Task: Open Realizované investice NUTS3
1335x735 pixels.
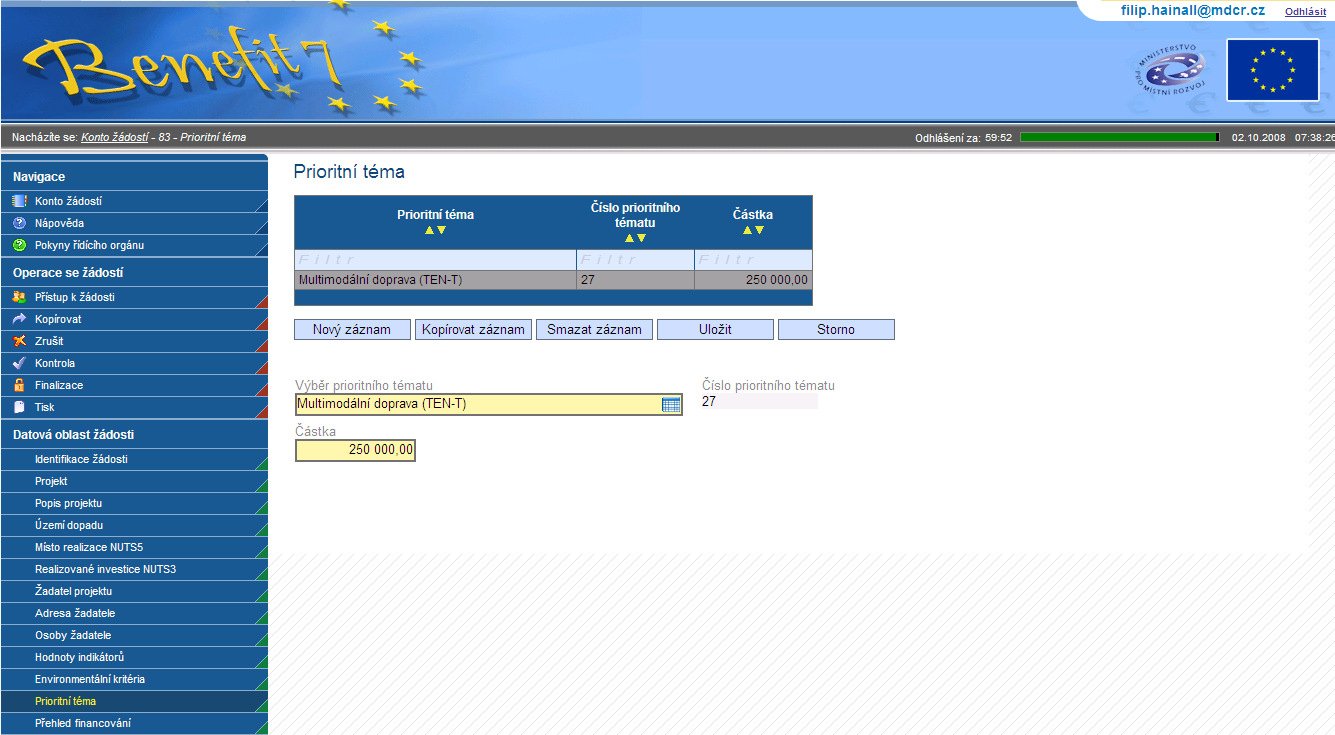Action: click(x=134, y=569)
